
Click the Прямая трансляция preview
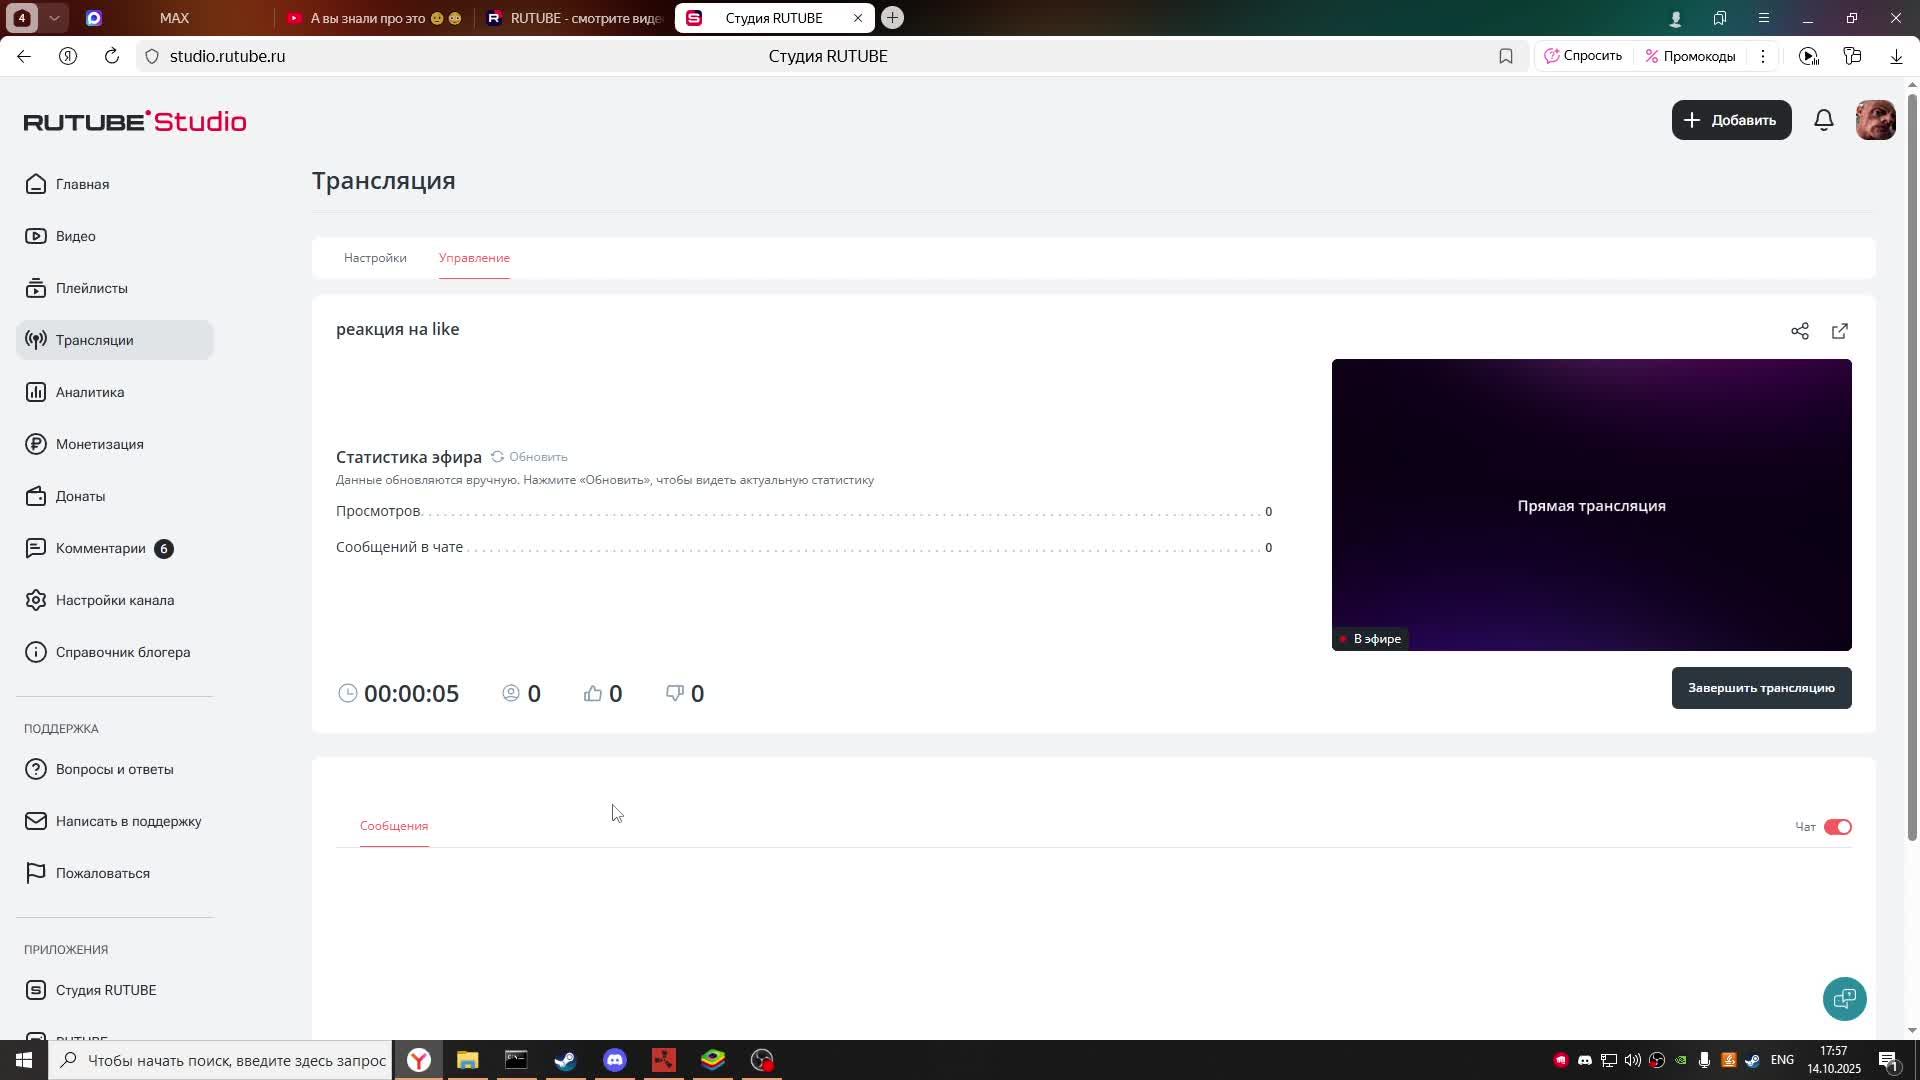coord(1591,505)
